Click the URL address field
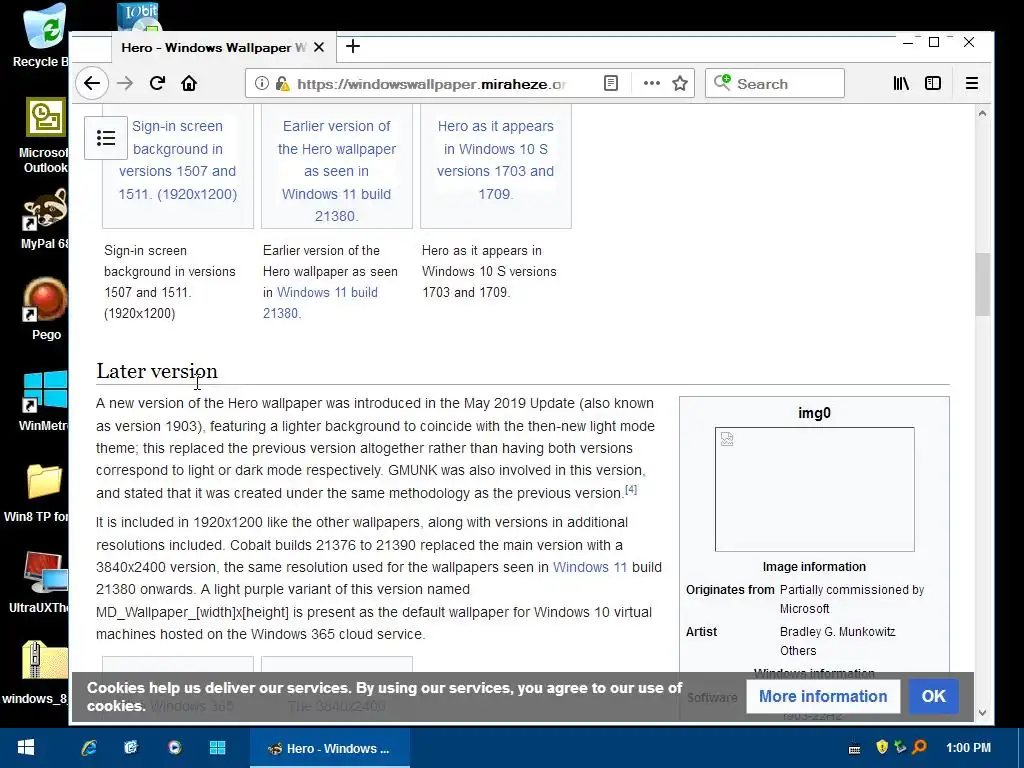The width and height of the screenshot is (1024, 768). pos(431,84)
